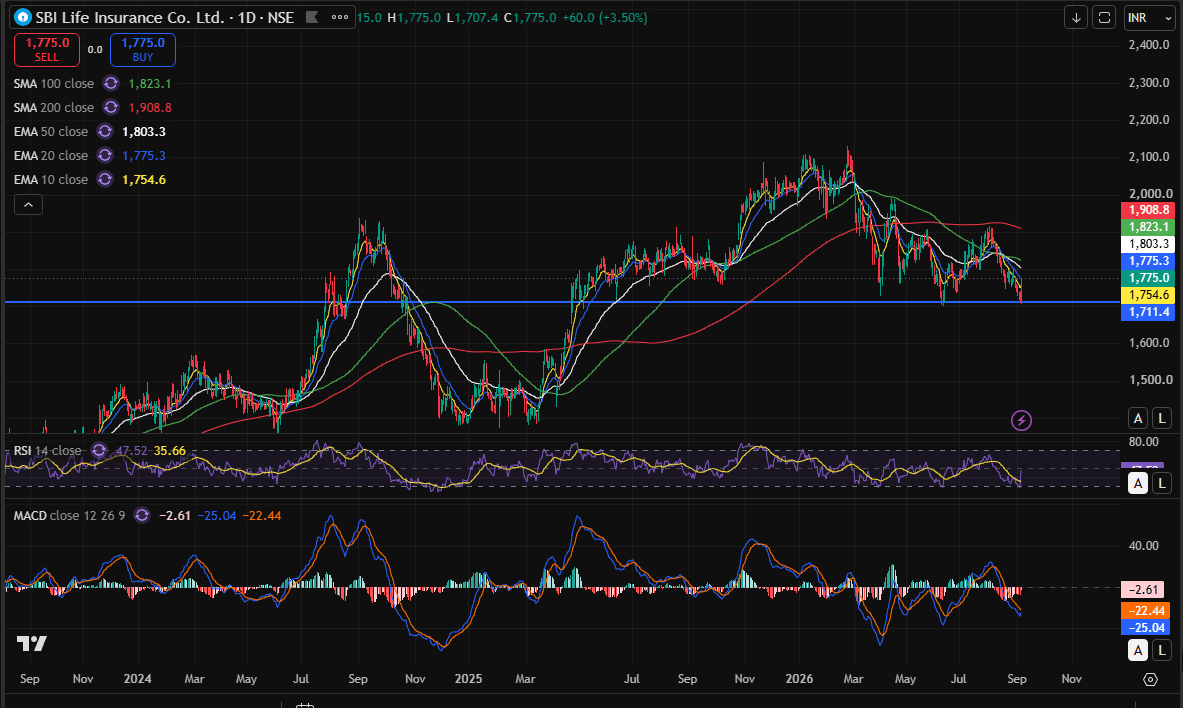Click the SMA 200 value 1,908.8 in legend
1183x708 pixels.
coord(149,108)
